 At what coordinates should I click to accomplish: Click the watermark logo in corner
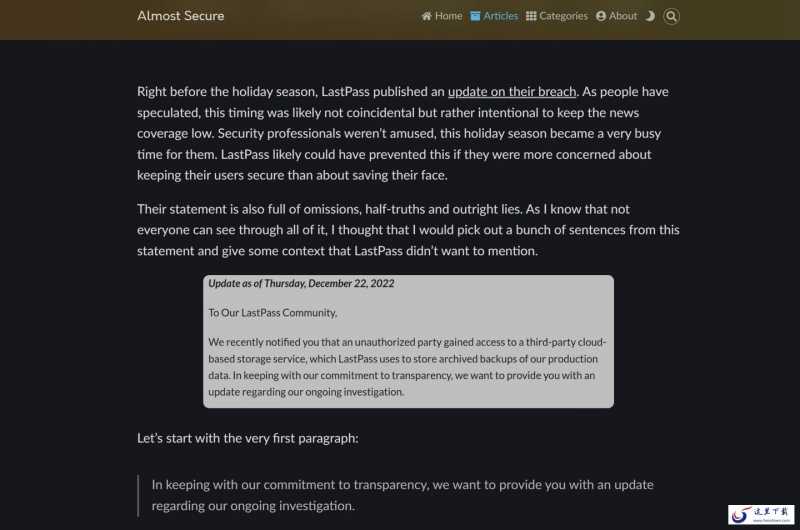point(761,514)
